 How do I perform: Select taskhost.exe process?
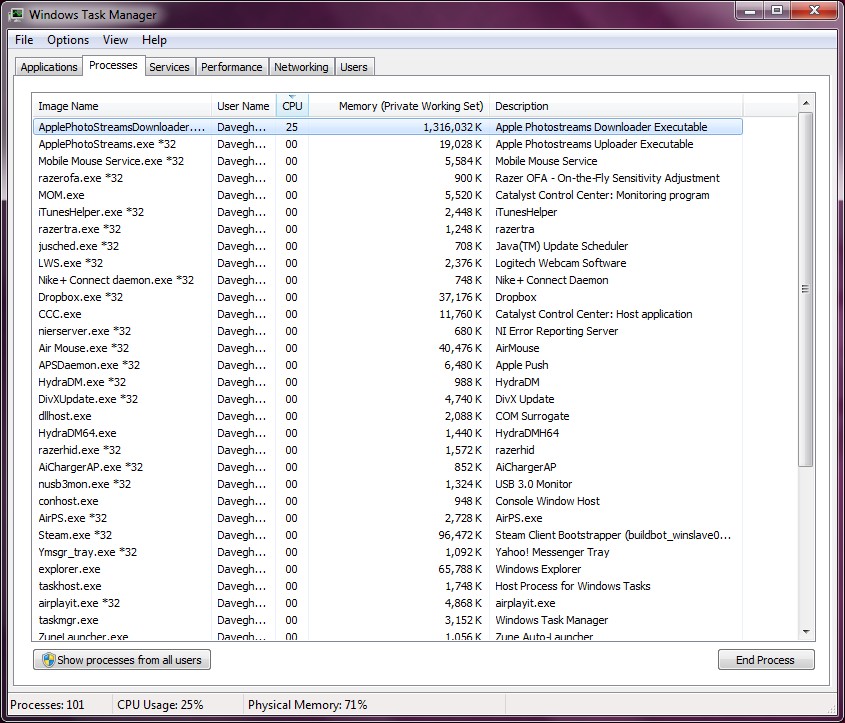point(387,586)
